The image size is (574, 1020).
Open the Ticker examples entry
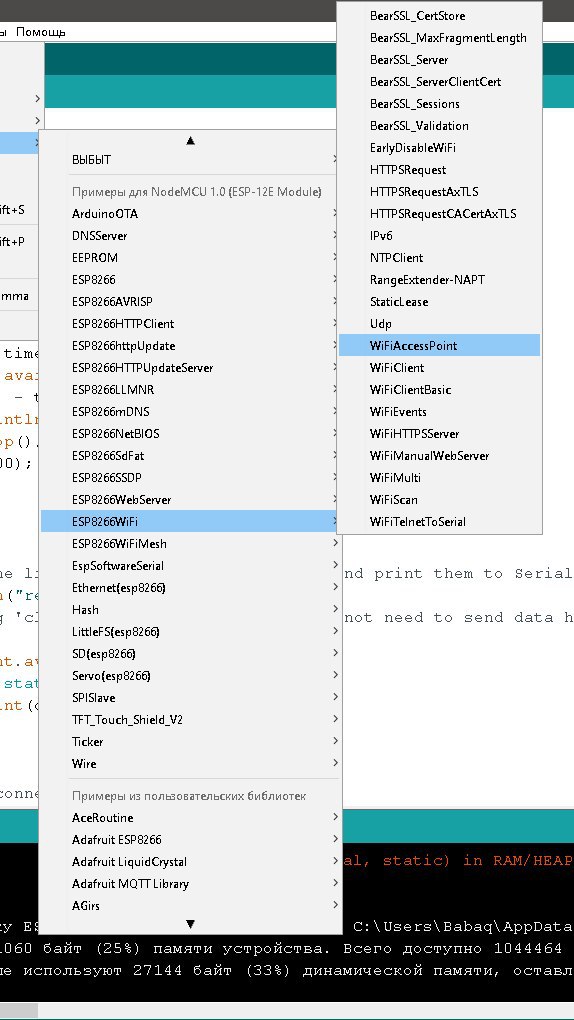point(190,742)
